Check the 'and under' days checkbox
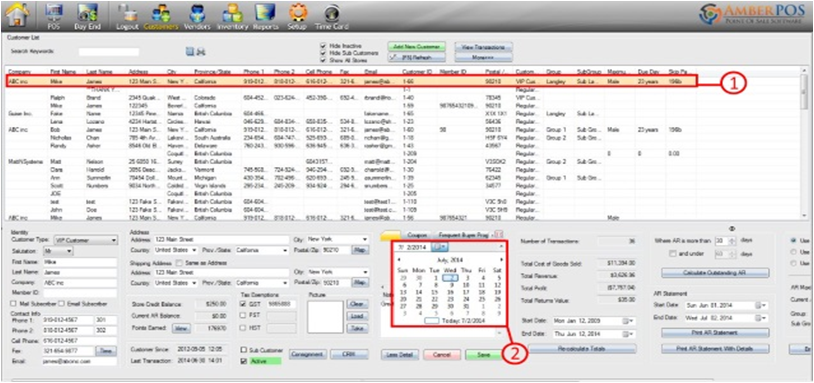Viewport: 814px width, 383px height. [x=673, y=253]
